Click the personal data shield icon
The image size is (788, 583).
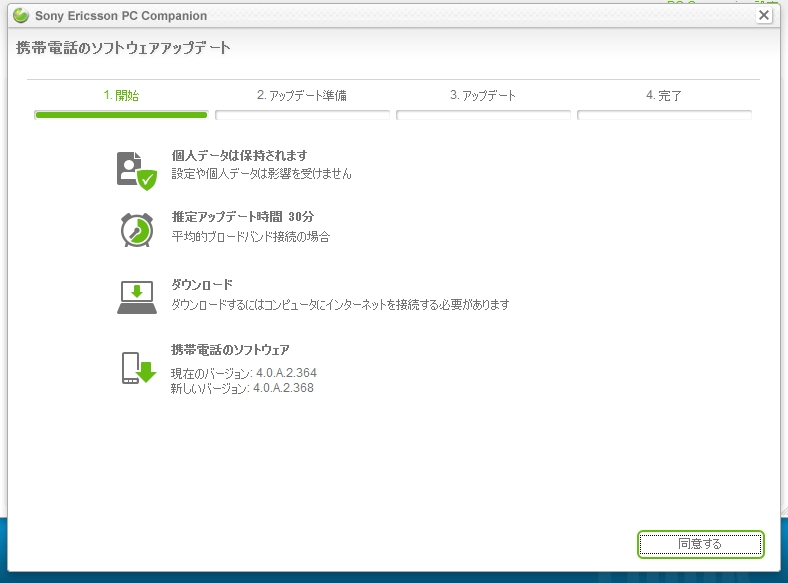[136, 169]
